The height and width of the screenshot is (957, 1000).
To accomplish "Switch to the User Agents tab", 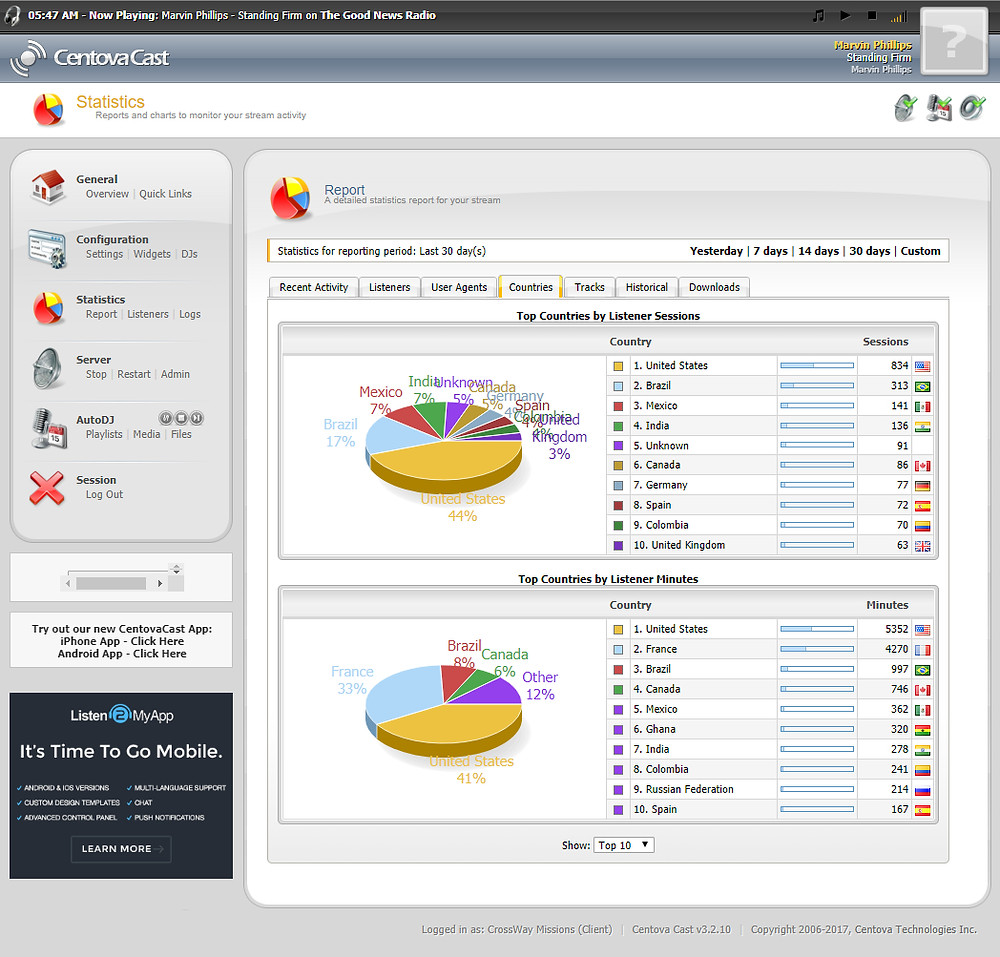I will click(459, 288).
